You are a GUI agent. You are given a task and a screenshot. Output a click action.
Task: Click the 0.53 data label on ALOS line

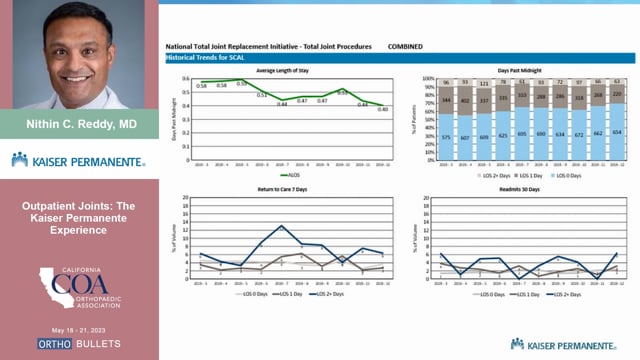[342, 93]
